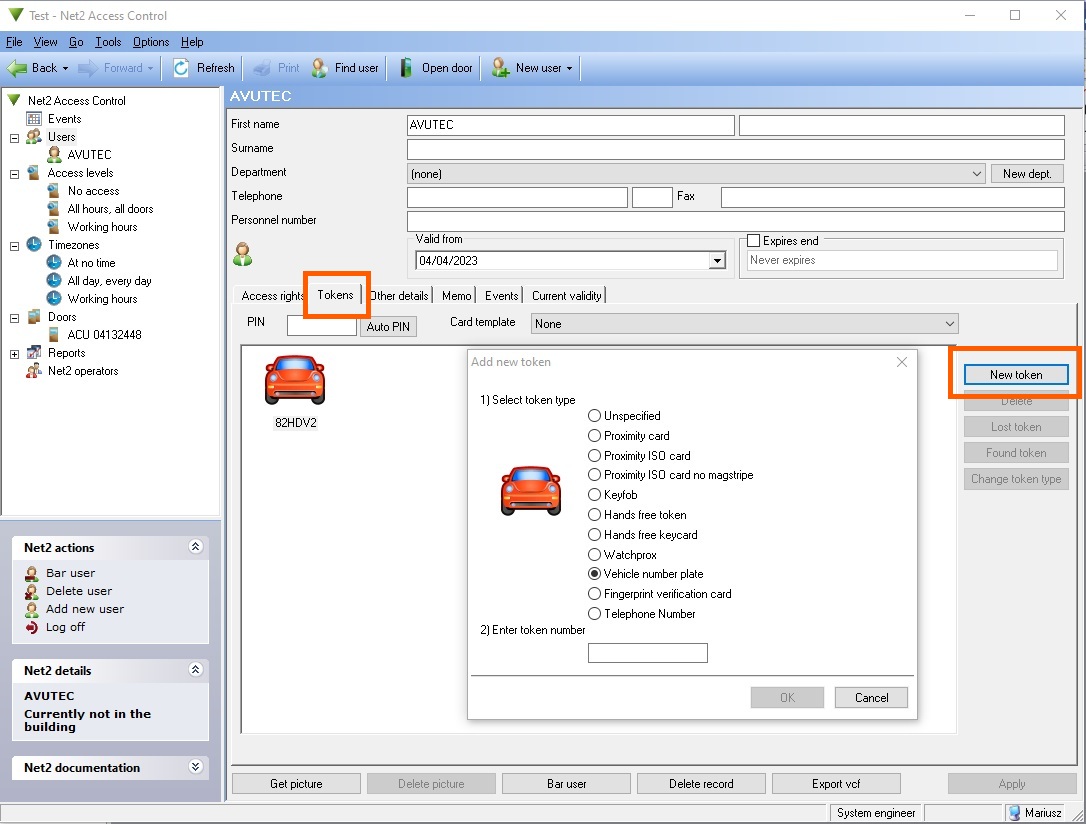Click the Reports icon in tree
1086x824 pixels.
(34, 352)
